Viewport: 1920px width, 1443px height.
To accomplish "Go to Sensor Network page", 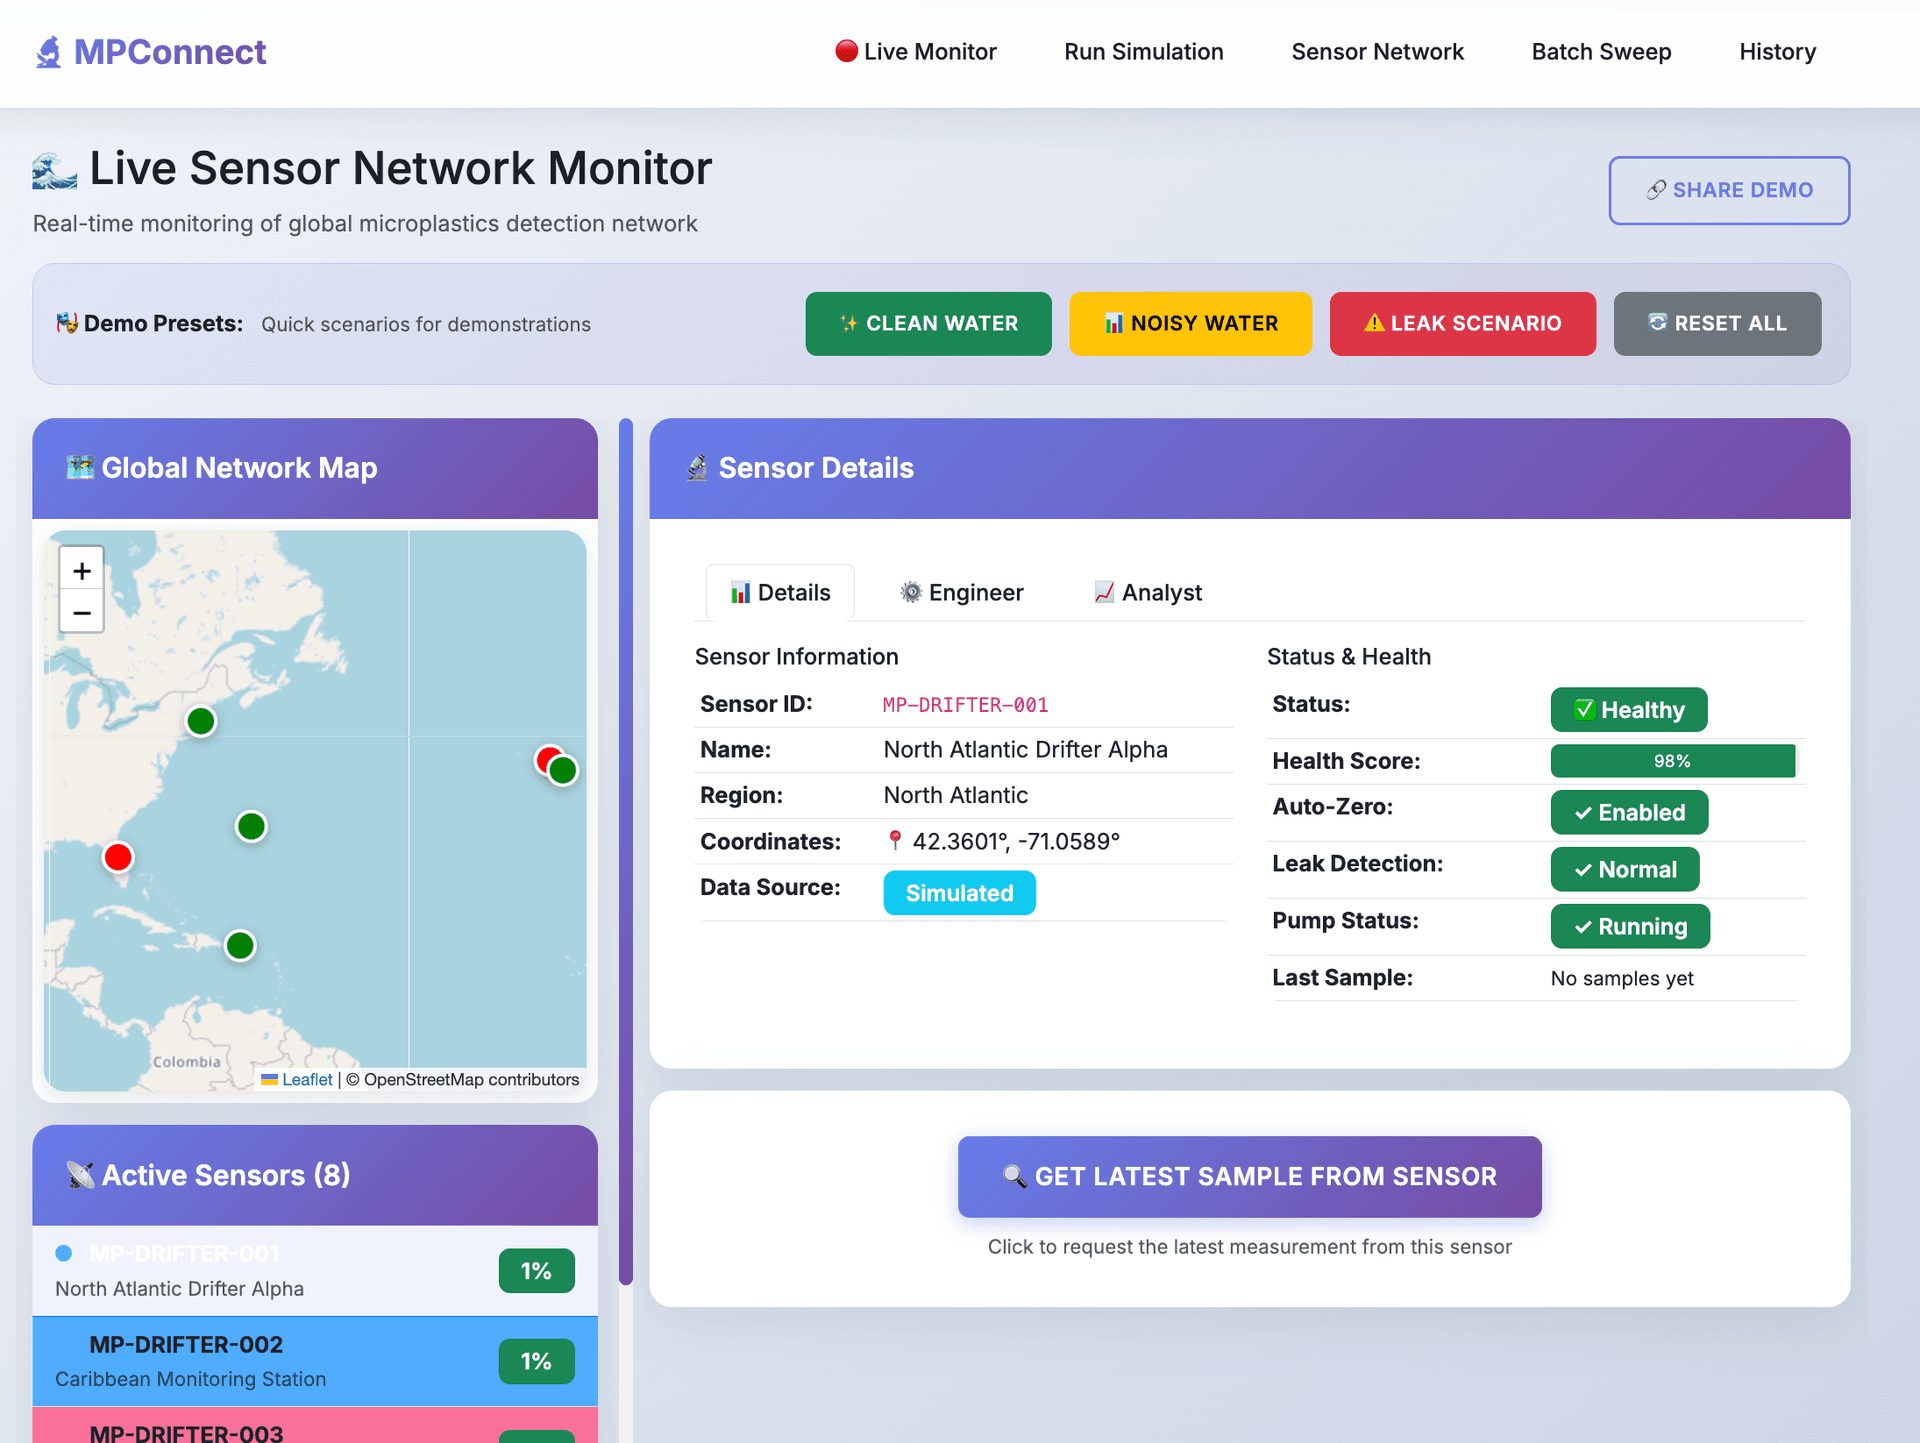I will coord(1377,52).
